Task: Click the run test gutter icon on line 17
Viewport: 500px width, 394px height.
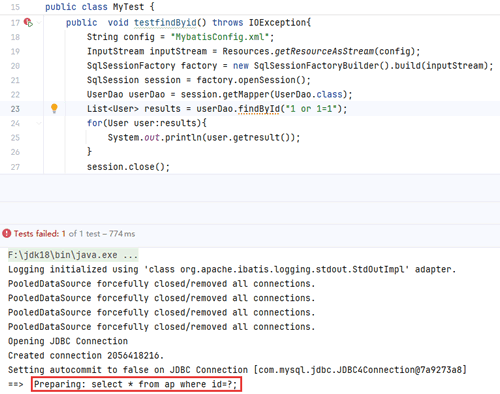Action: [28, 23]
